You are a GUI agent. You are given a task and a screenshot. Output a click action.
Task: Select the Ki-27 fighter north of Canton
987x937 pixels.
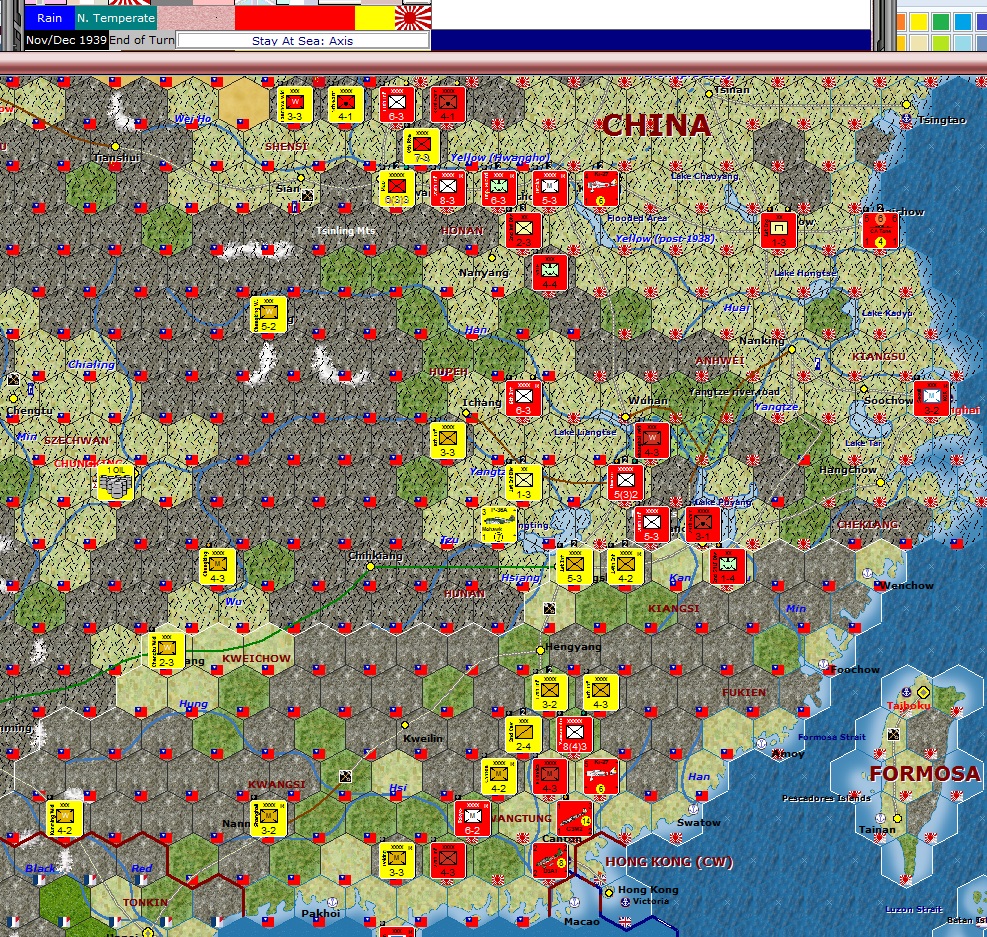pos(601,777)
